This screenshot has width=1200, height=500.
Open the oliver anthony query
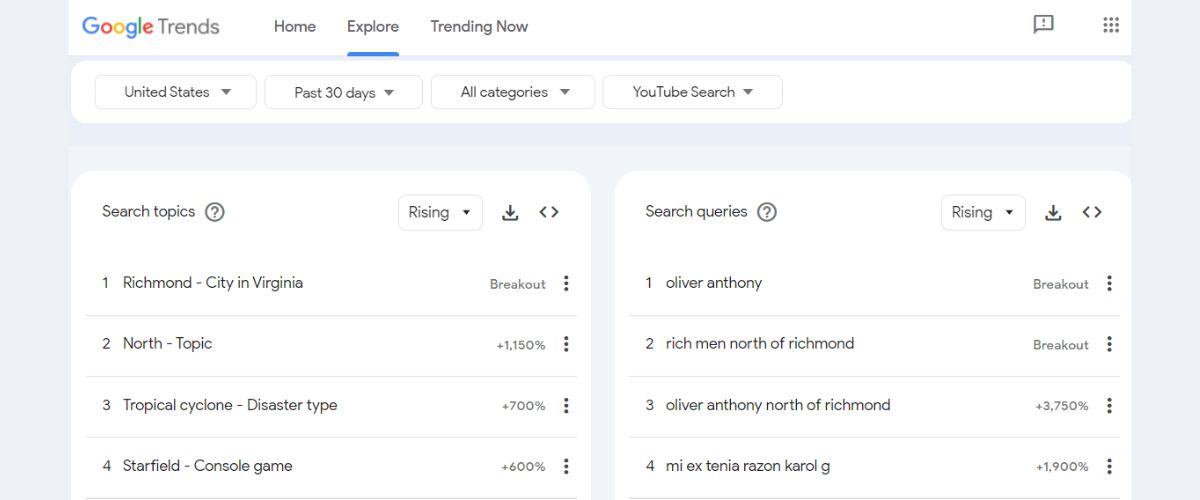[714, 283]
